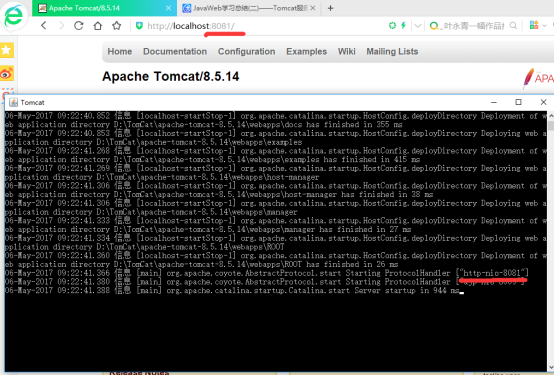The image size is (554, 376).
Task: Go to the browser home page
Action: 98,25
